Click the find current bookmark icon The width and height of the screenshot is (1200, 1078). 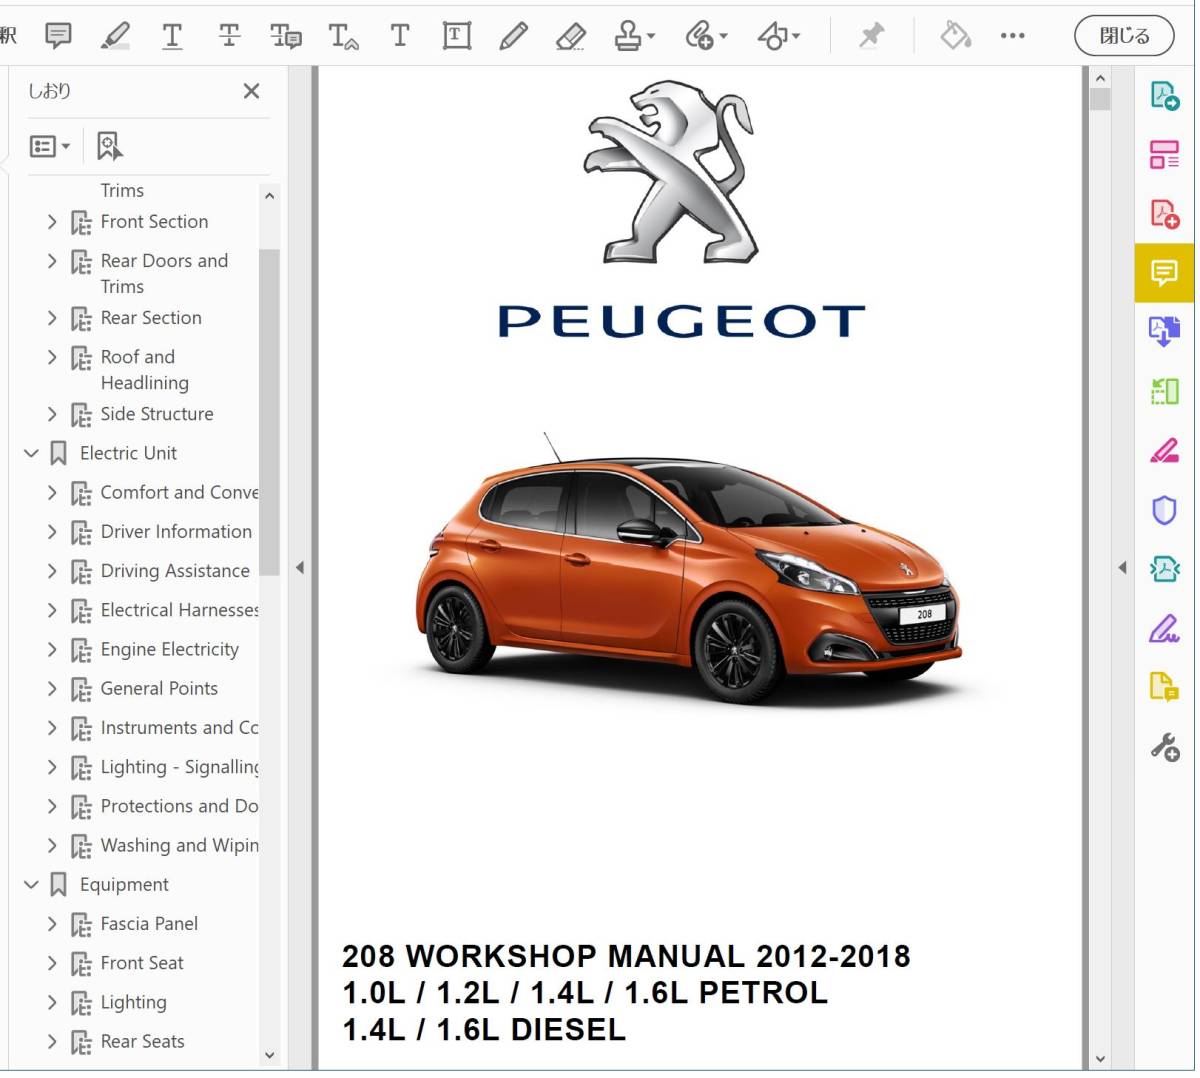pyautogui.click(x=109, y=146)
